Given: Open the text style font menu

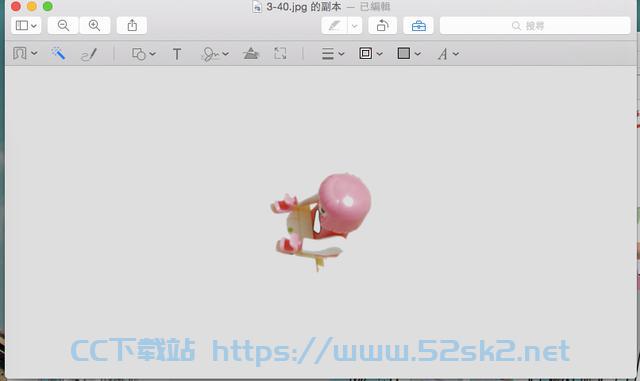Looking at the screenshot, I should 448,54.
